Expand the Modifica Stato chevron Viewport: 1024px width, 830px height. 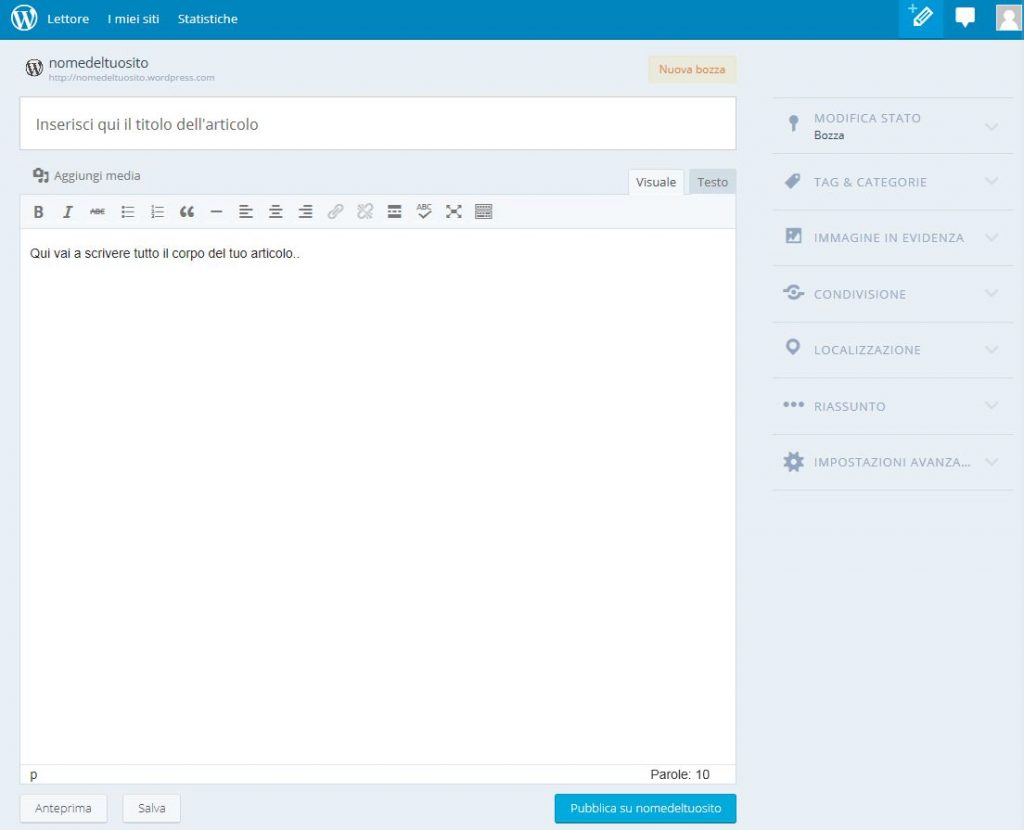click(991, 126)
